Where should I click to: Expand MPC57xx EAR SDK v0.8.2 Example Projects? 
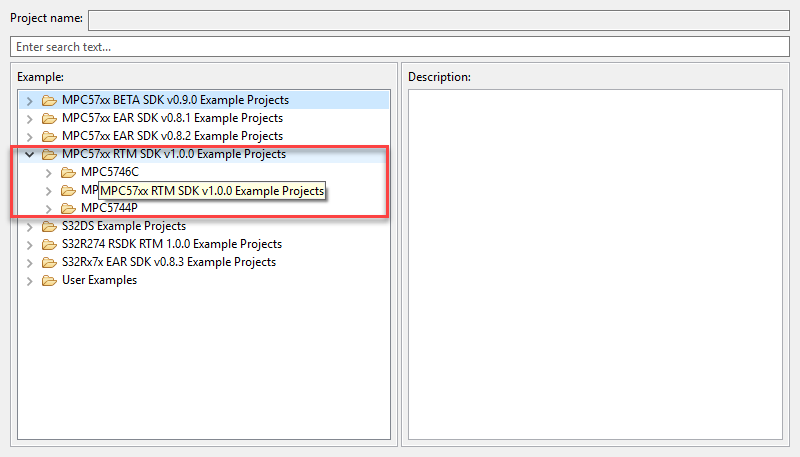[x=30, y=137]
